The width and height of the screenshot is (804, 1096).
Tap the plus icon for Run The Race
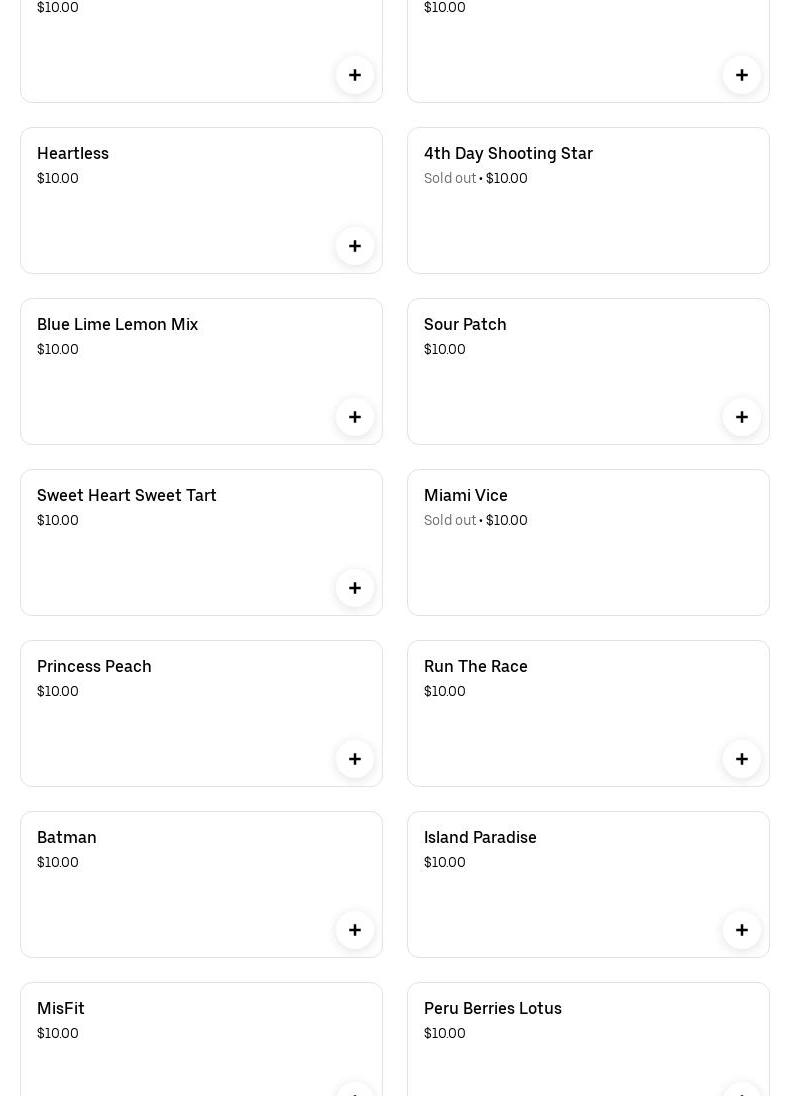pos(742,759)
